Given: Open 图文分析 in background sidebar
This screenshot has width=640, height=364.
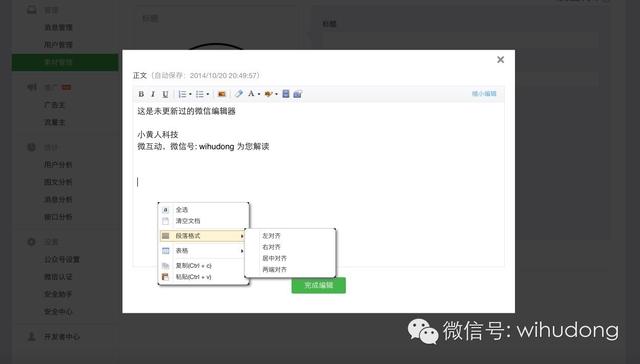Looking at the screenshot, I should tap(58, 182).
